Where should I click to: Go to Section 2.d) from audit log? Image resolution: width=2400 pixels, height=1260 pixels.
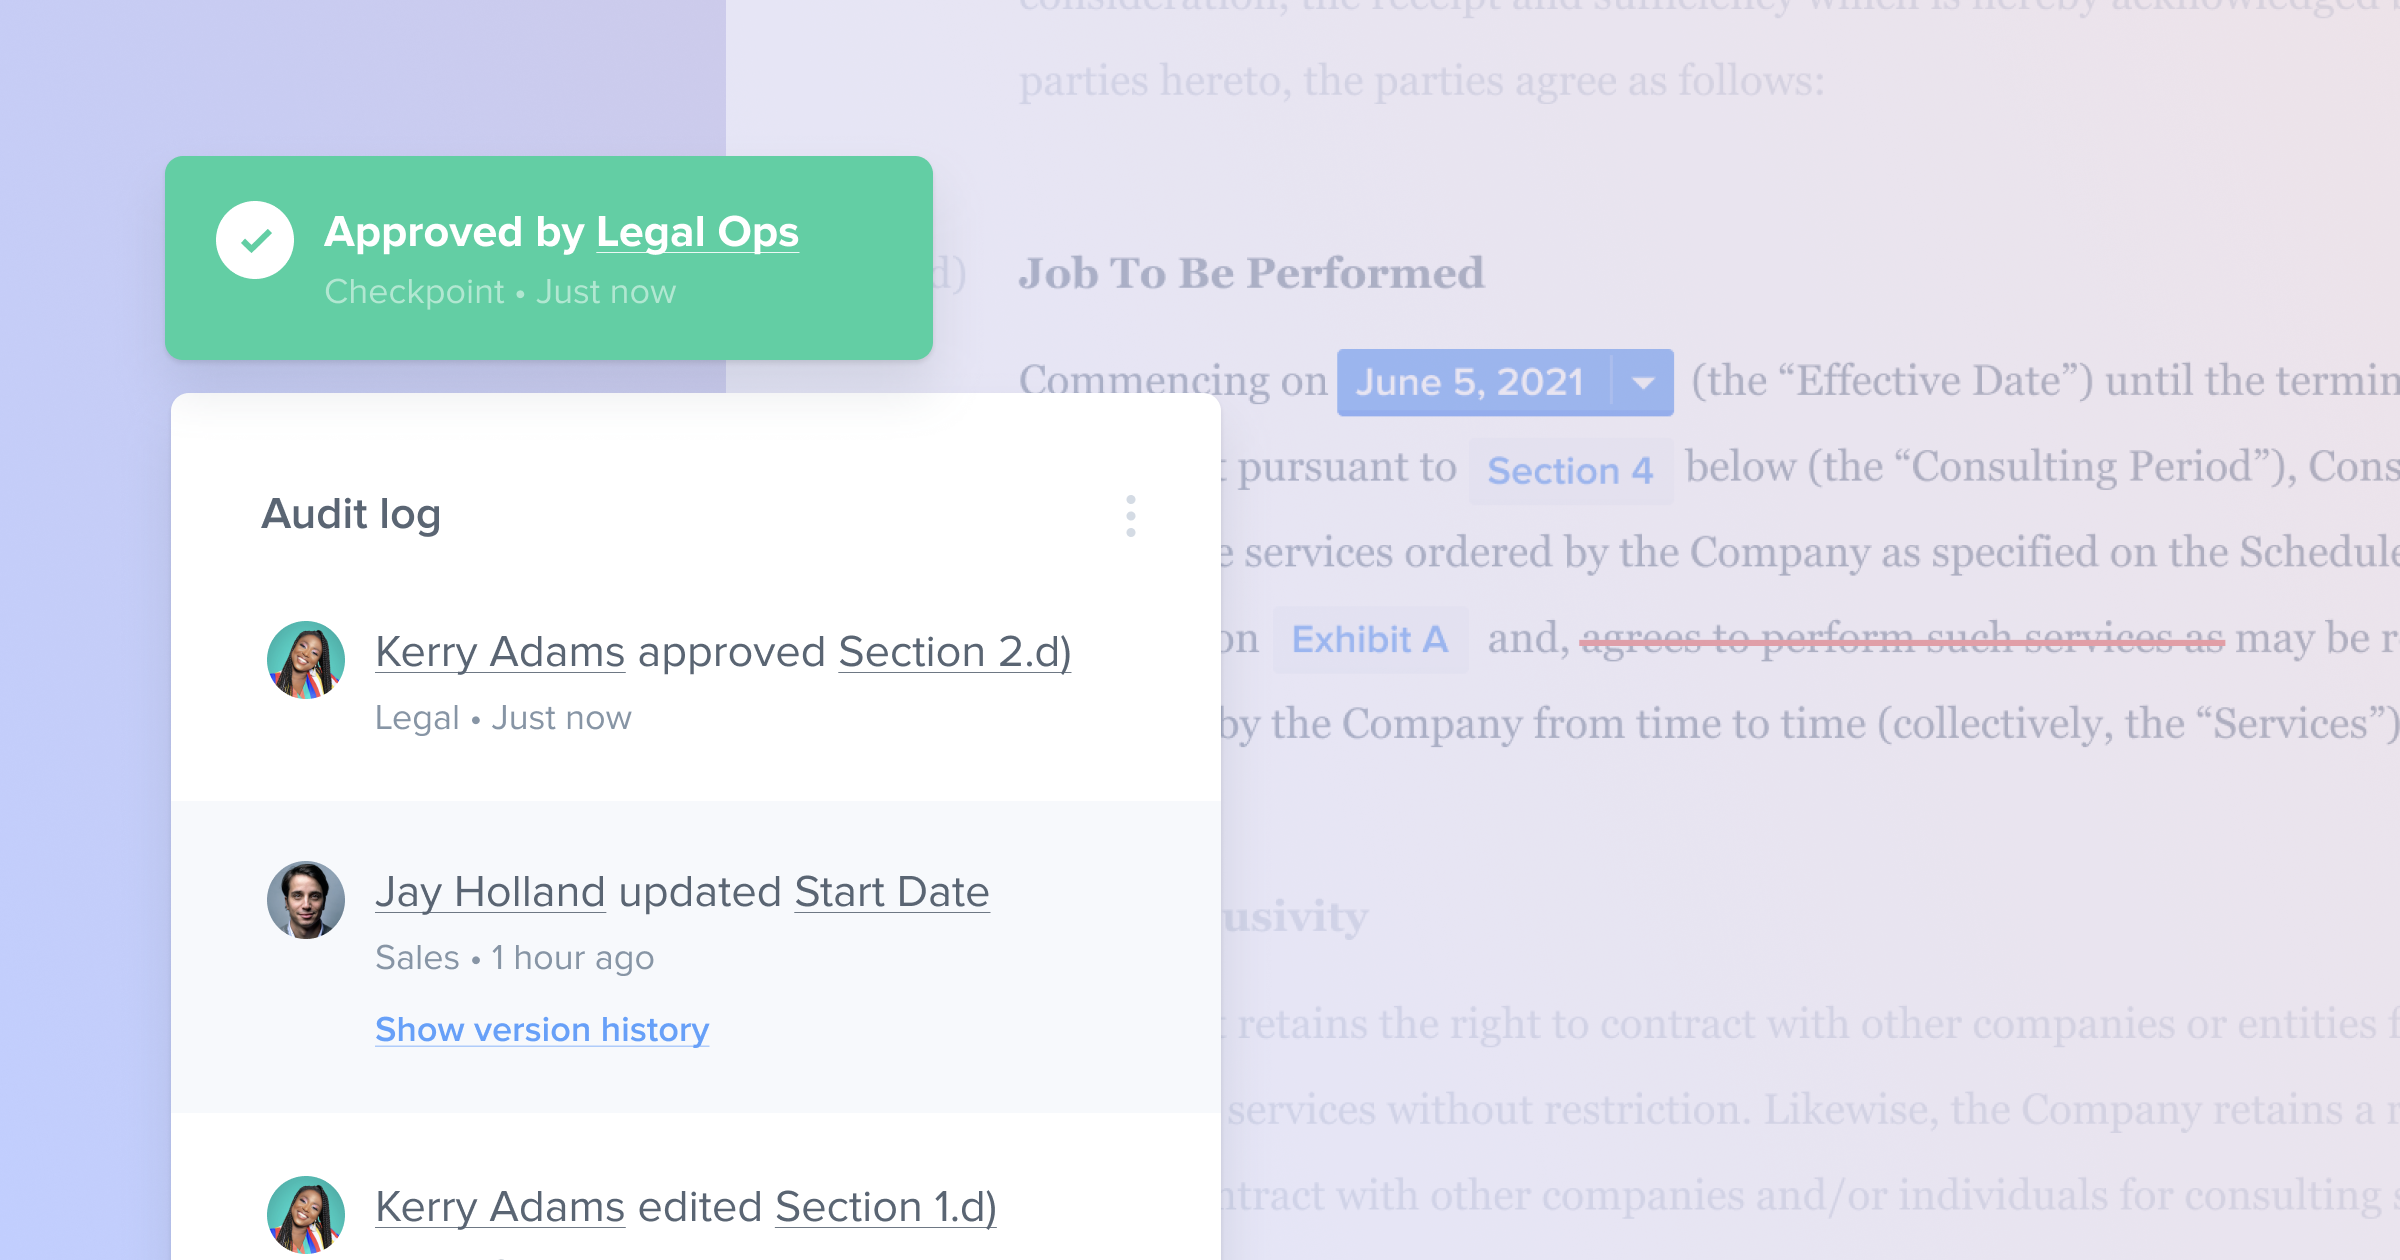955,652
